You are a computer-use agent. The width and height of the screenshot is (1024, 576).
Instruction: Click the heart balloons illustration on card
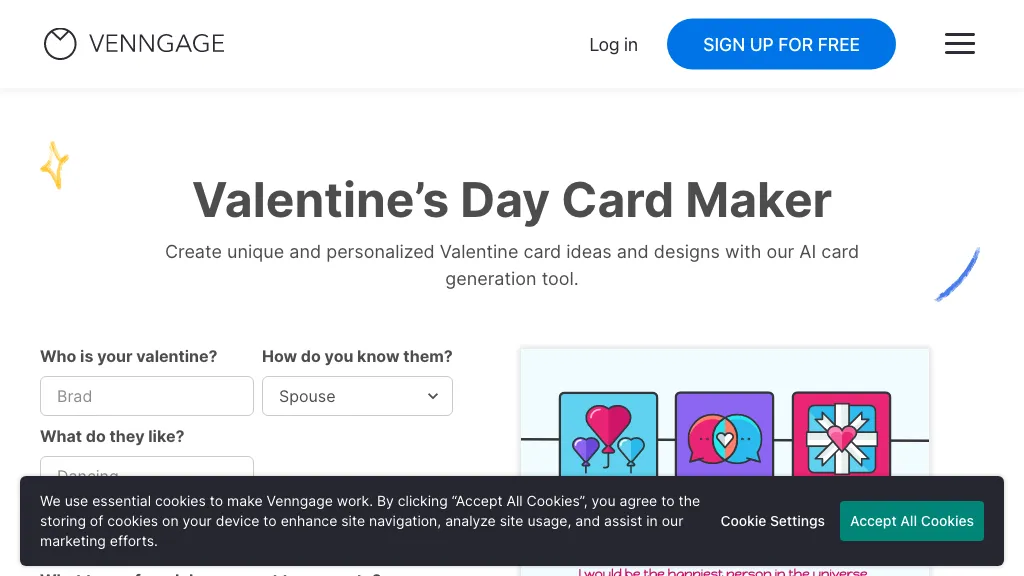[x=608, y=436]
